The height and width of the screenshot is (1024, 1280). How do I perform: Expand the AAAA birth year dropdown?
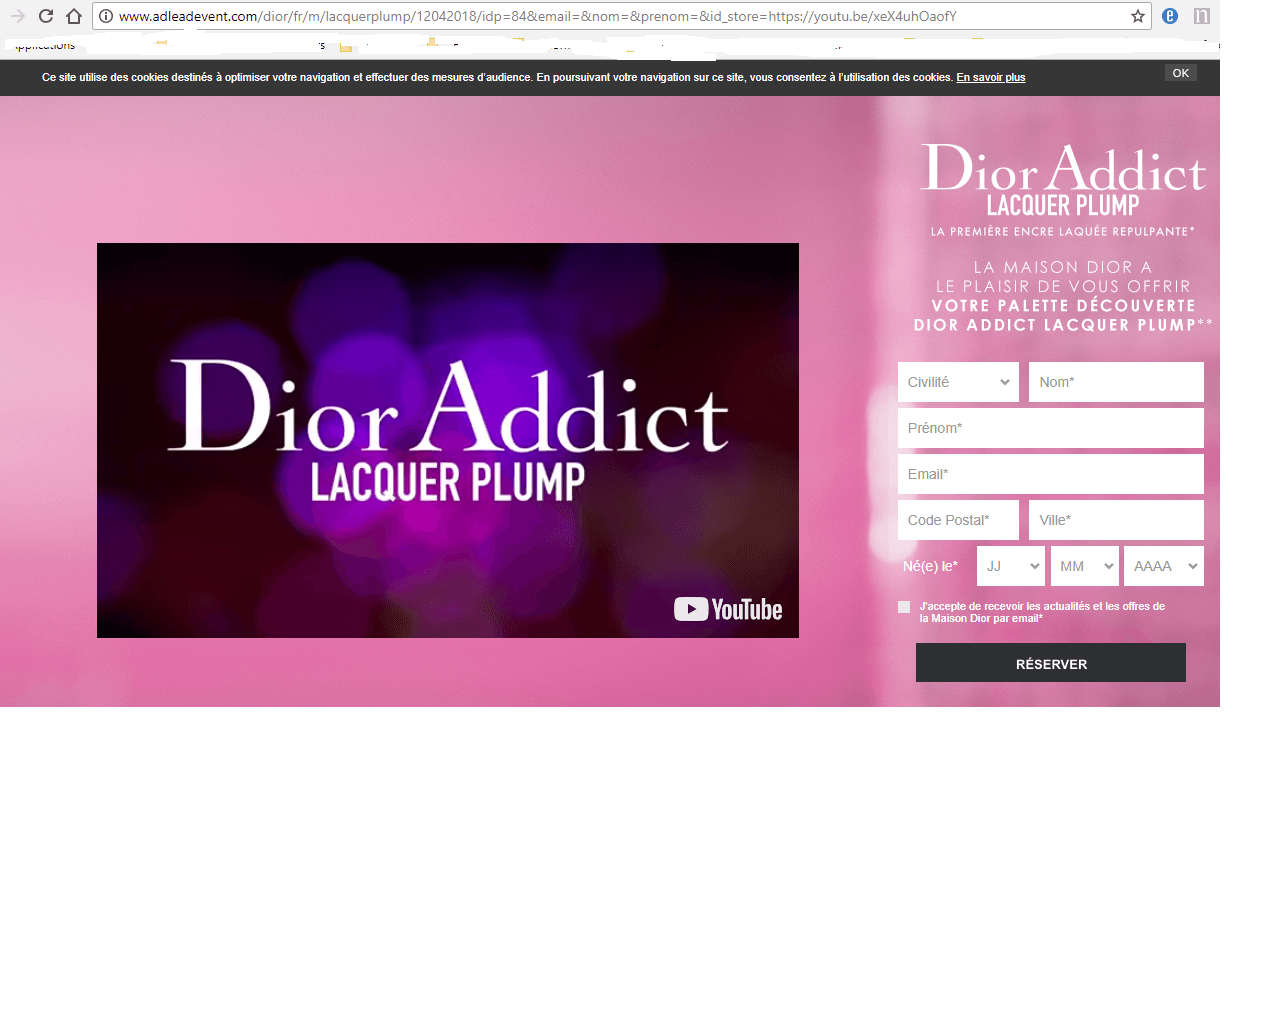pyautogui.click(x=1163, y=566)
